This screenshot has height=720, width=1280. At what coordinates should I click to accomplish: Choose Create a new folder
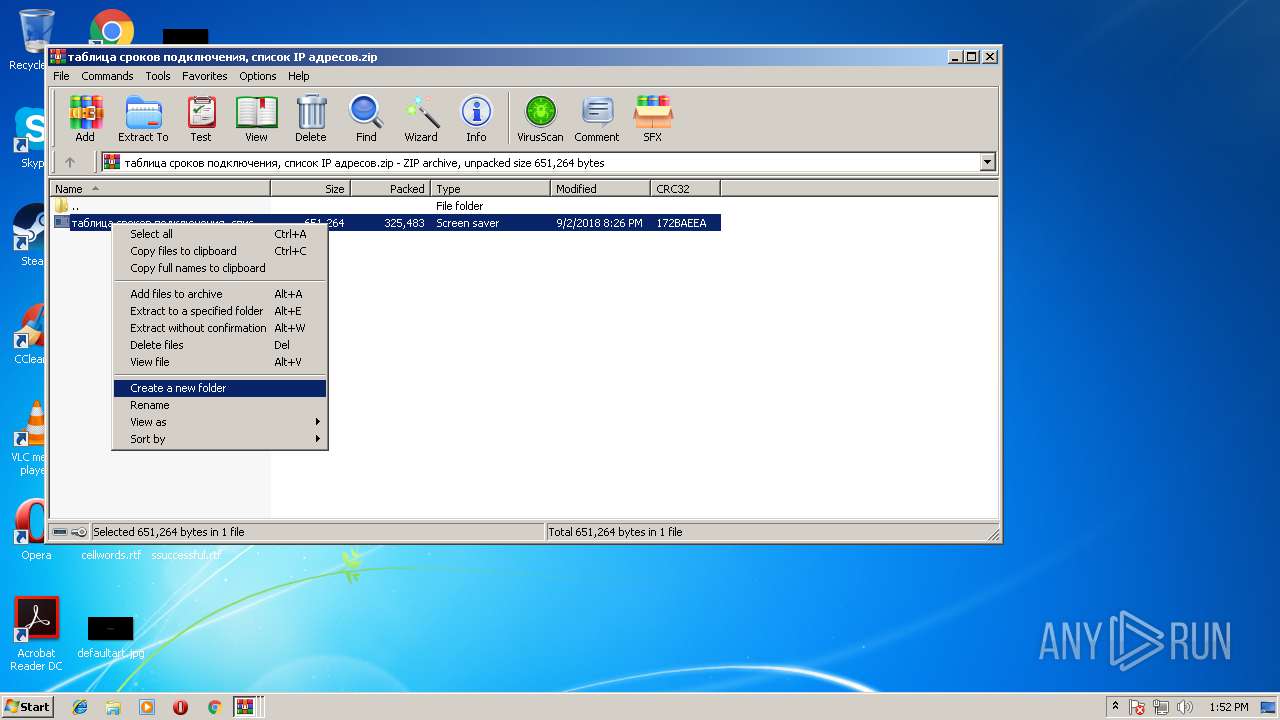coord(220,388)
